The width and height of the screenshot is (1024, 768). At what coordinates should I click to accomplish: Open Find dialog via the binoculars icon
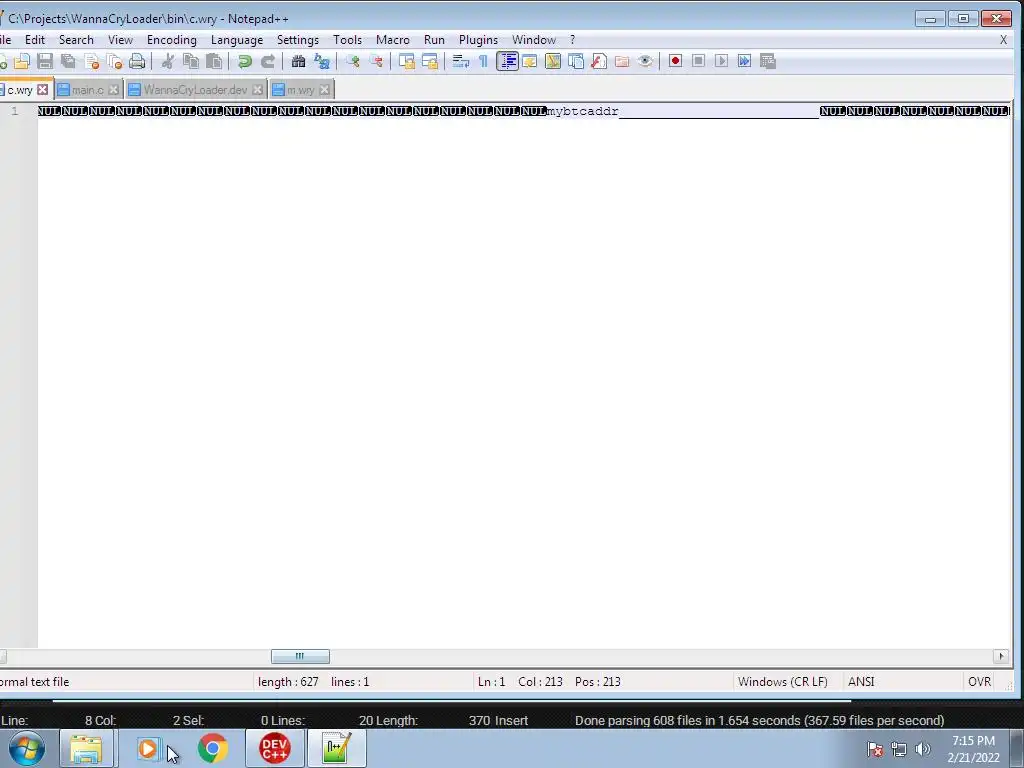tap(298, 61)
